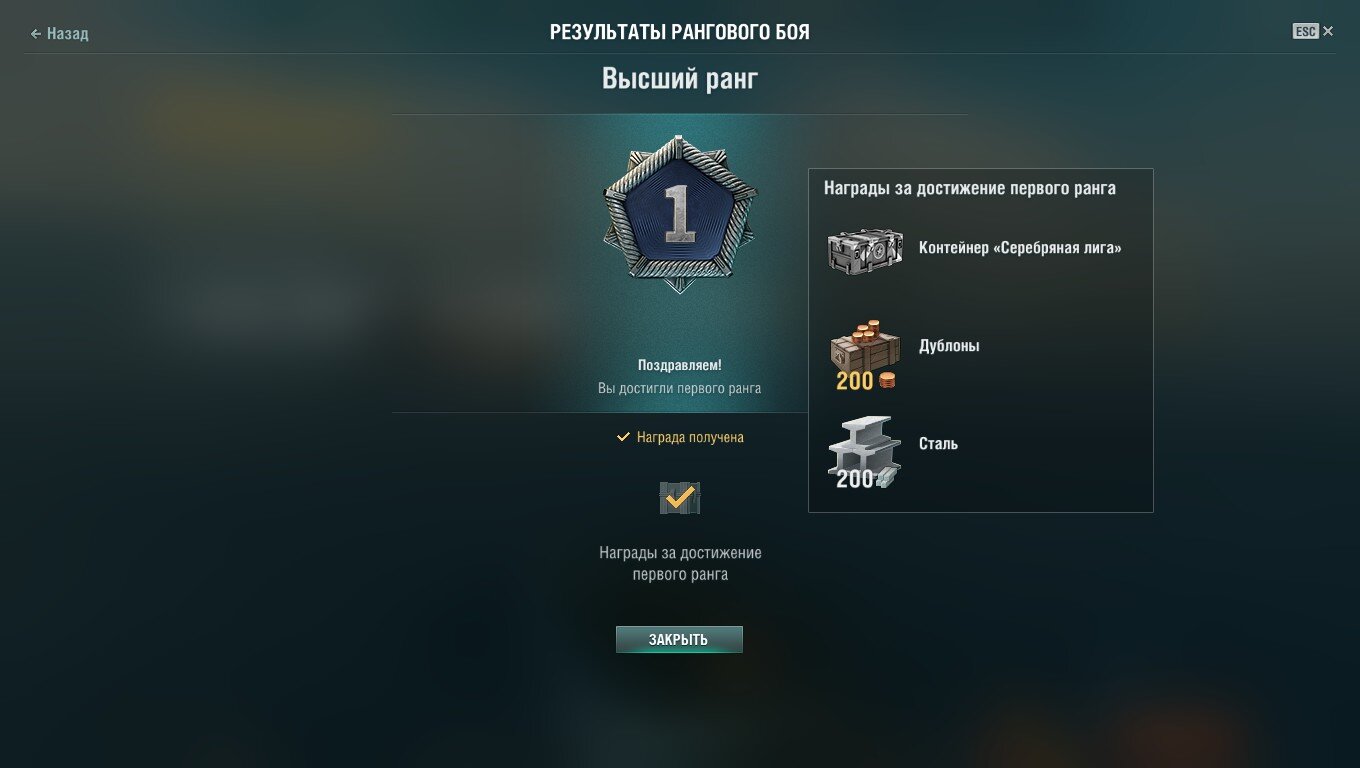Screen dimensions: 1360x768
Task: Click the back arrow icon
Action: pyautogui.click(x=36, y=34)
